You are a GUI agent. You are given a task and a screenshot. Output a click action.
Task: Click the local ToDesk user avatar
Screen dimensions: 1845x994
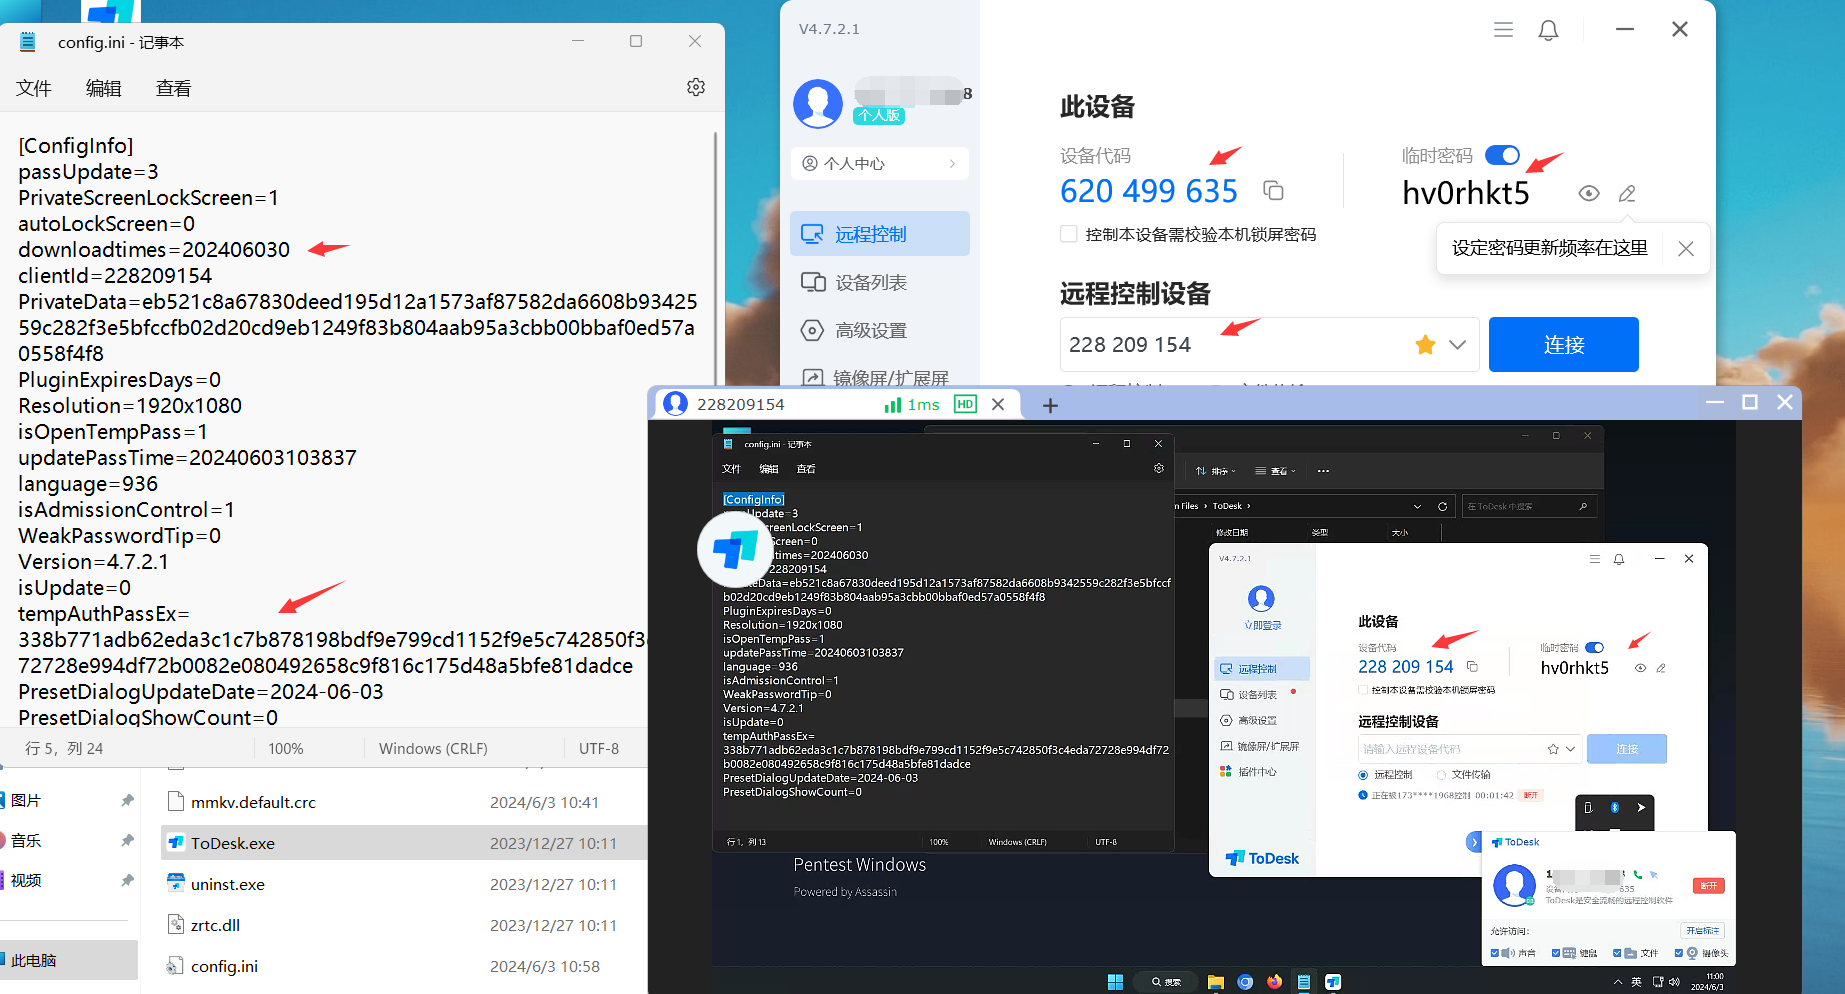click(x=818, y=103)
